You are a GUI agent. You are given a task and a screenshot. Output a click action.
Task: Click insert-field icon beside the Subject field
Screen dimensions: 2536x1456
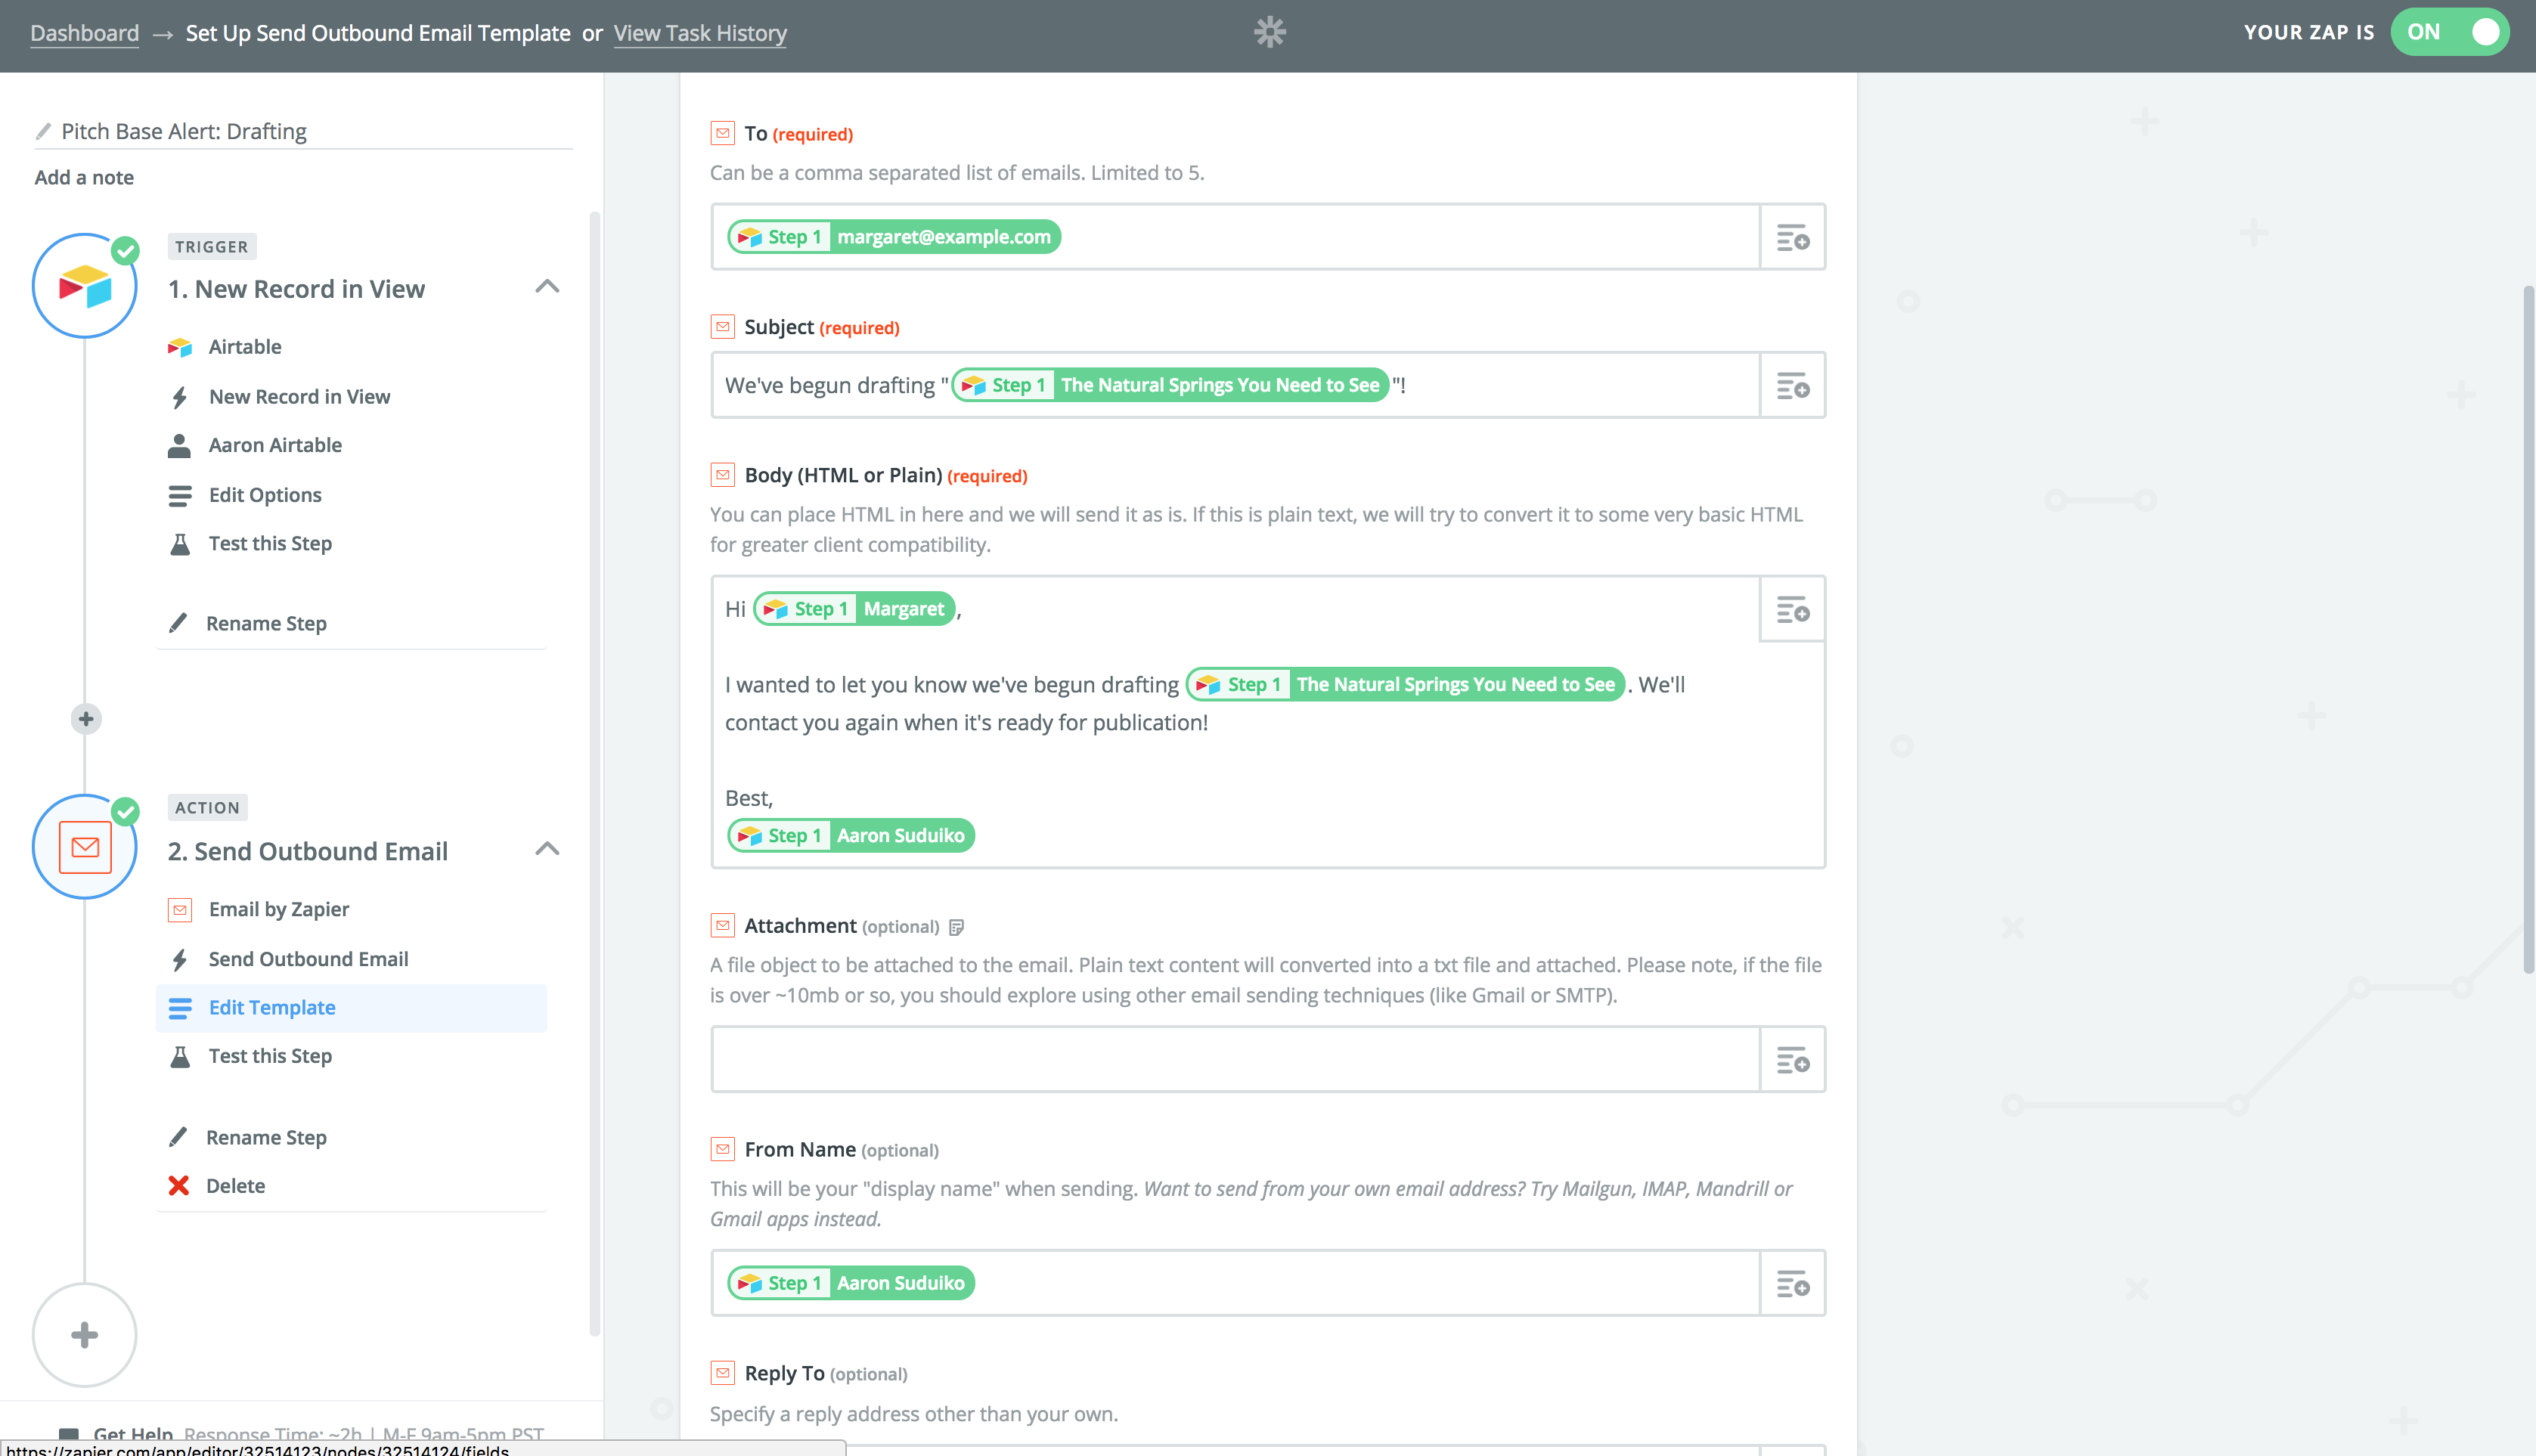[1792, 385]
